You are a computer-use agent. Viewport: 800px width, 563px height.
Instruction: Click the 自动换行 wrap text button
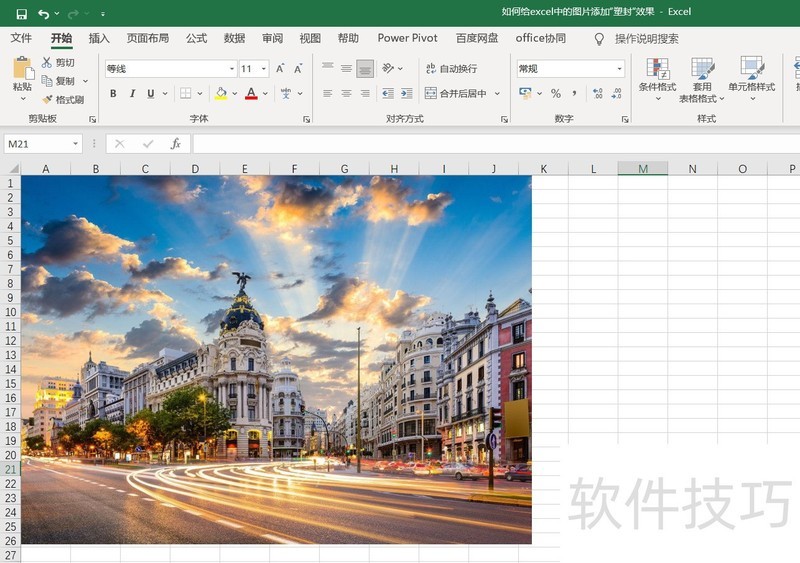(452, 68)
